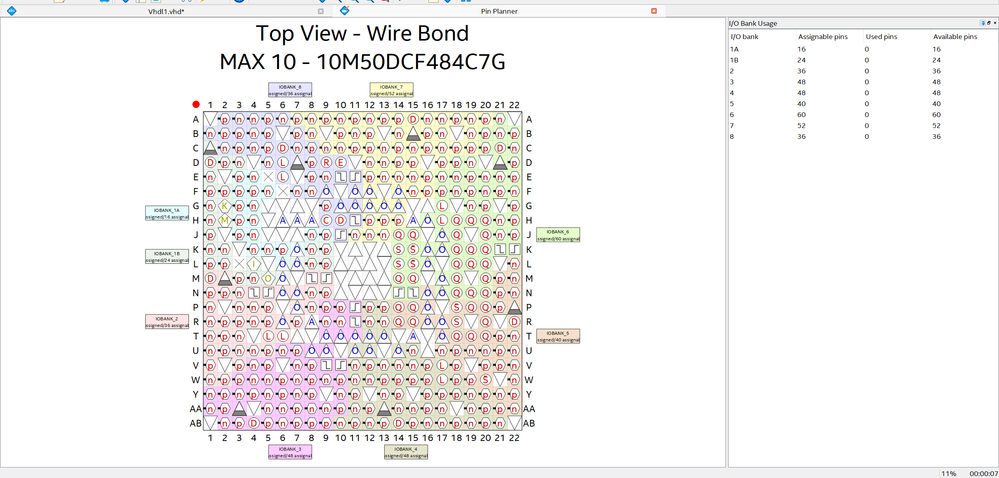
Task: Click the 11% progress indicator in status bar
Action: click(x=949, y=474)
